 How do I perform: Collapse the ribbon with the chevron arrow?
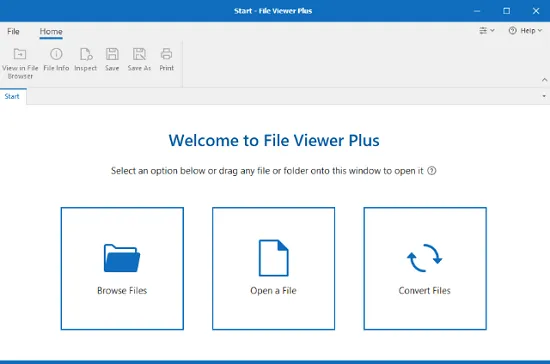coord(544,80)
